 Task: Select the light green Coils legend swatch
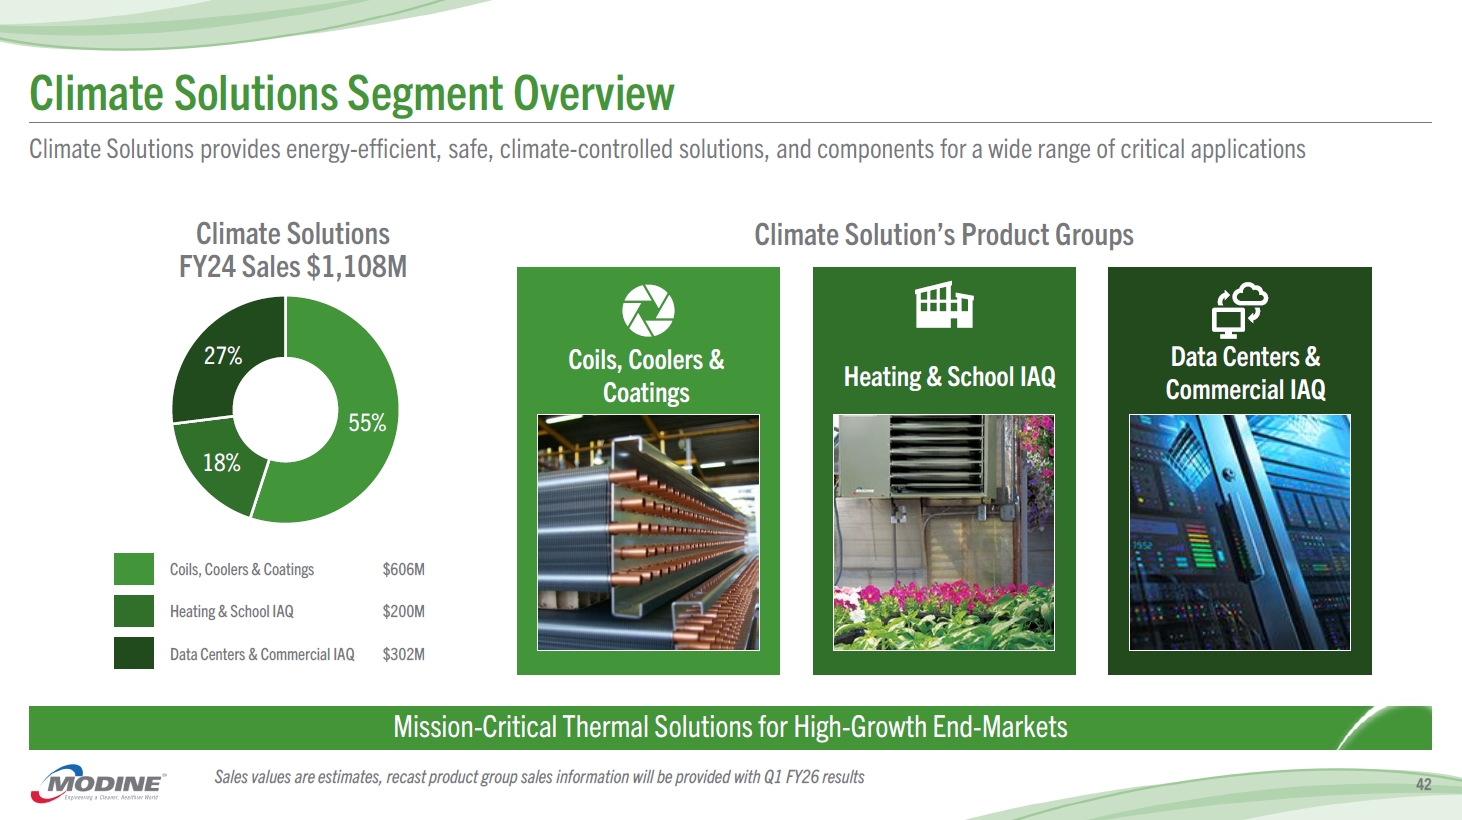(134, 569)
